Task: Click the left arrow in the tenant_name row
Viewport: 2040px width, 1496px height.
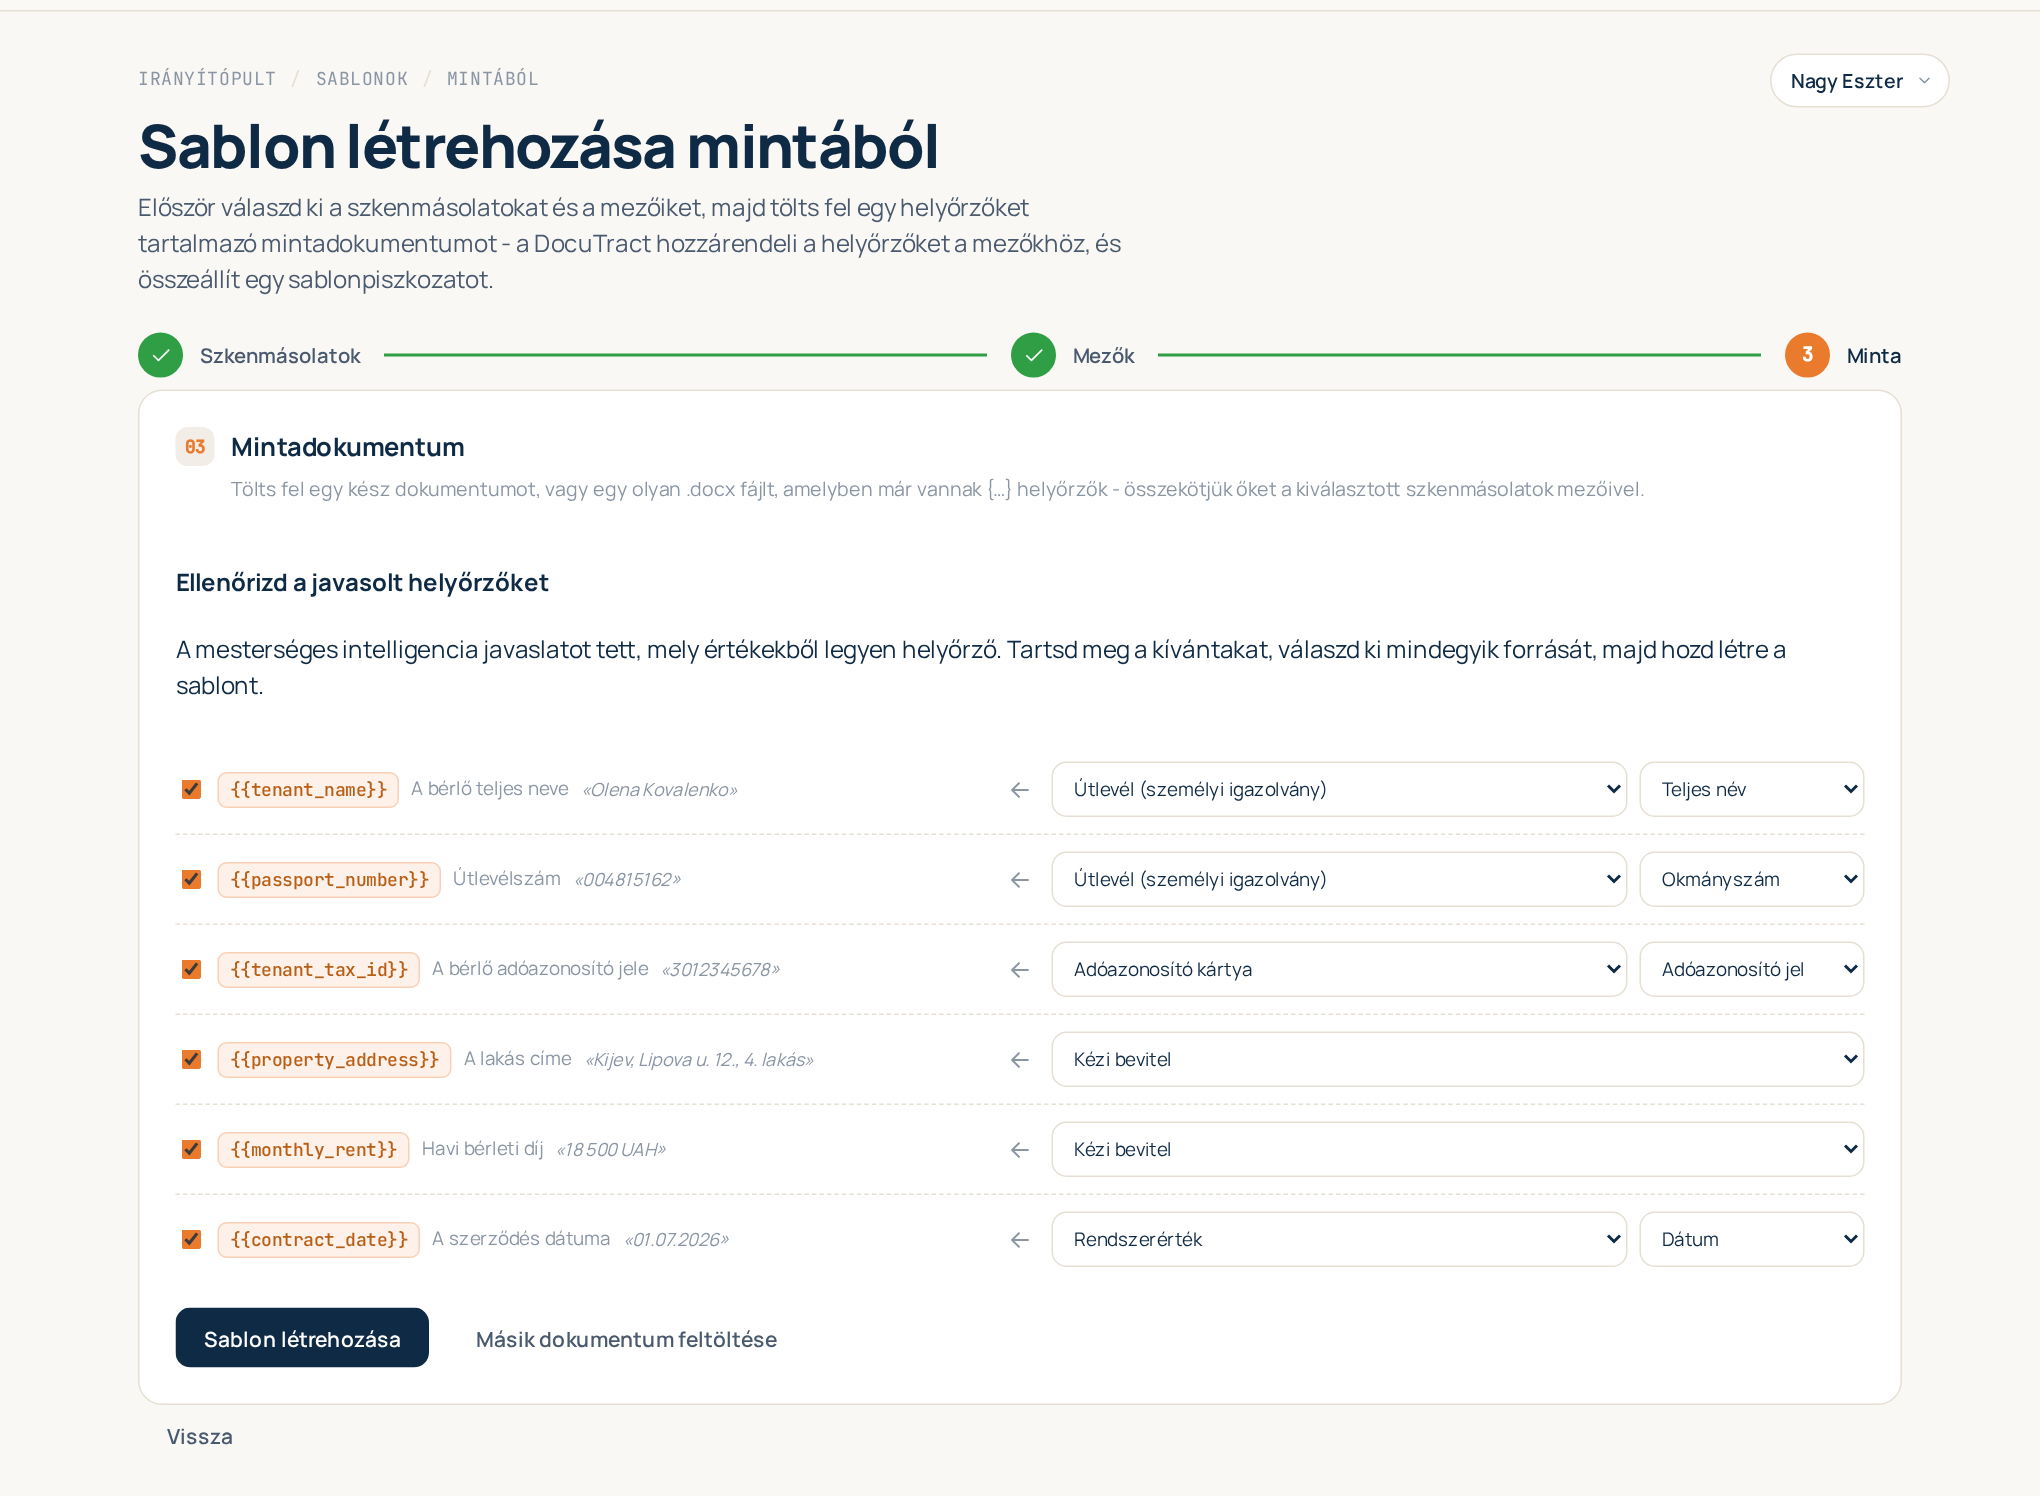Action: click(1020, 790)
